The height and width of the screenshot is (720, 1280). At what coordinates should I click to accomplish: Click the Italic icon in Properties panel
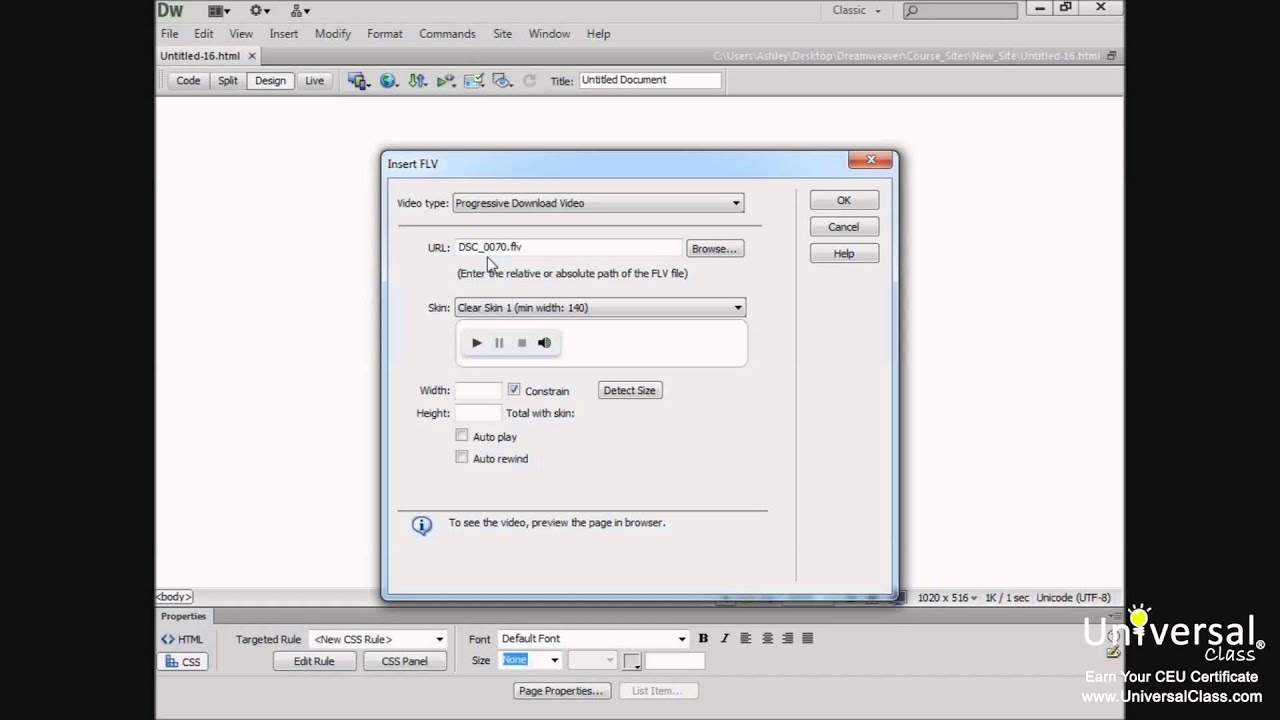coord(725,638)
